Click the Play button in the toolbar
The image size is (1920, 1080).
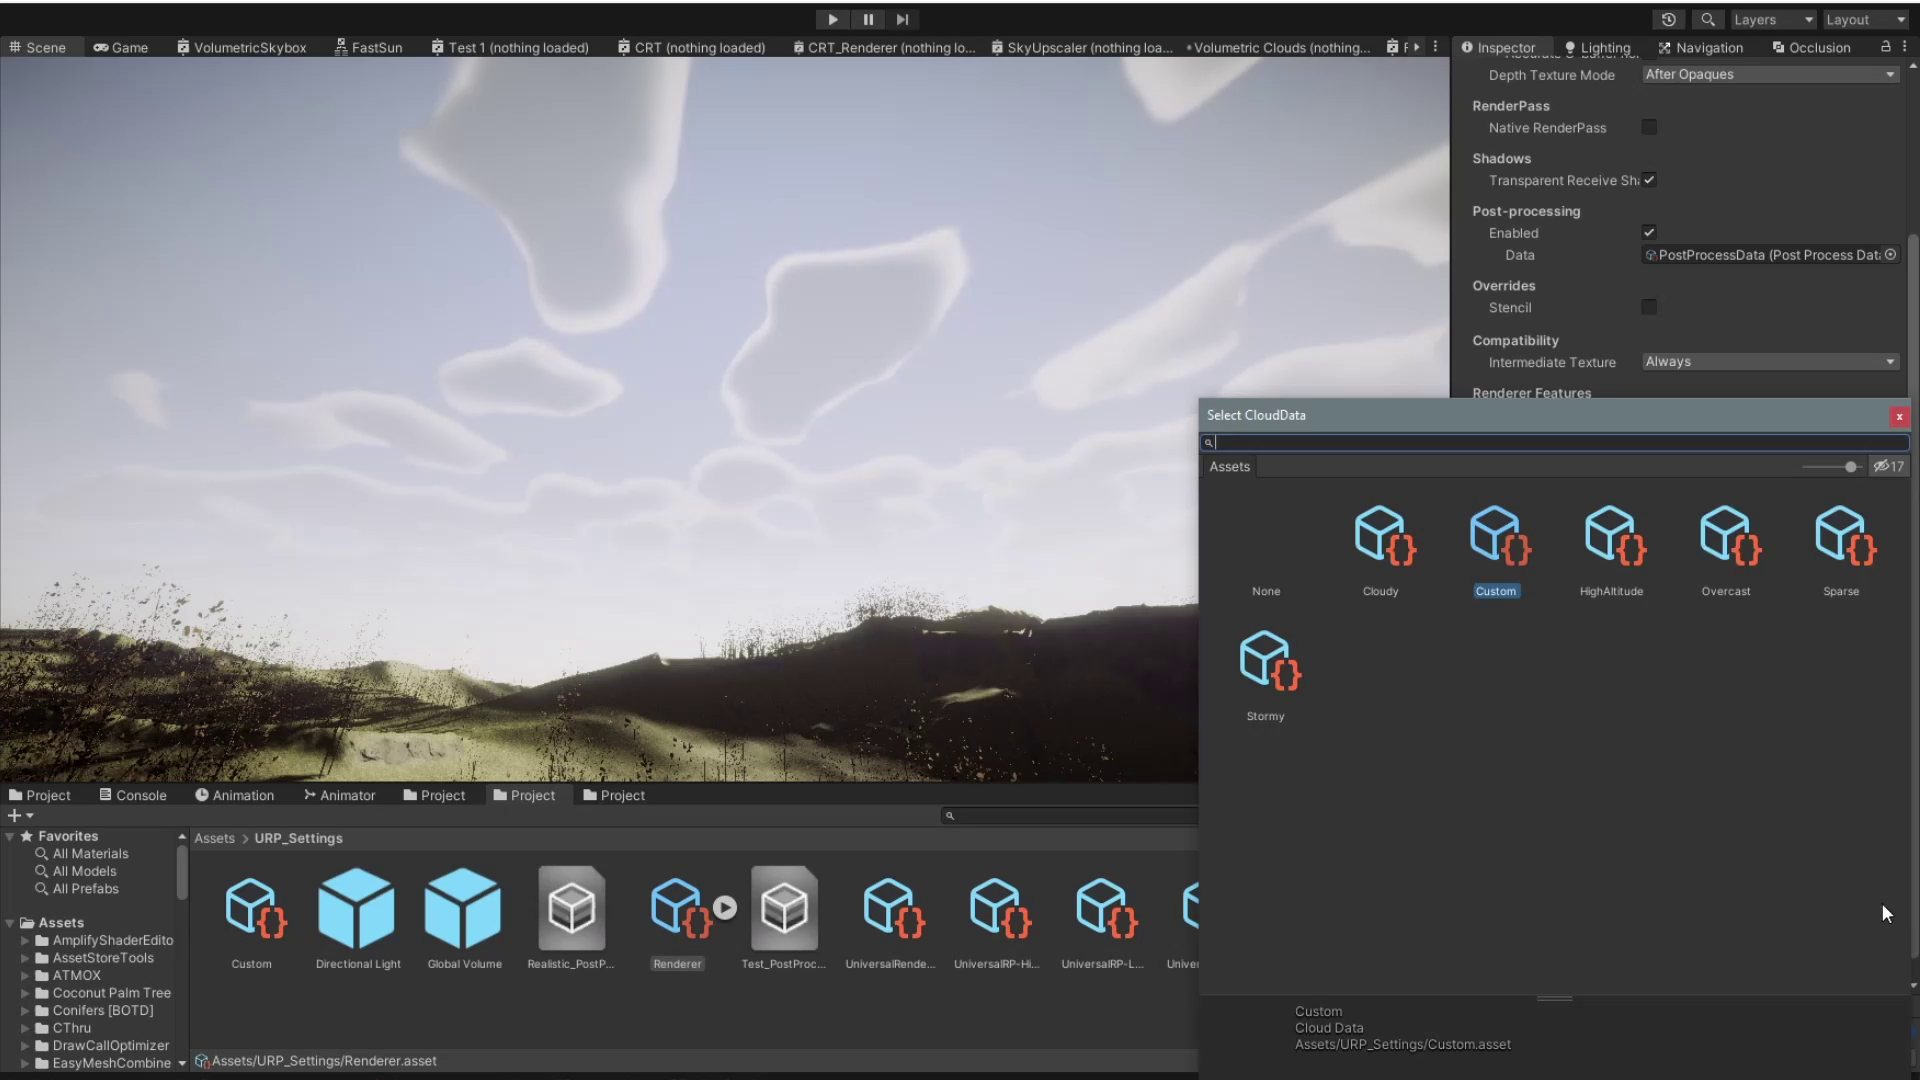(832, 19)
